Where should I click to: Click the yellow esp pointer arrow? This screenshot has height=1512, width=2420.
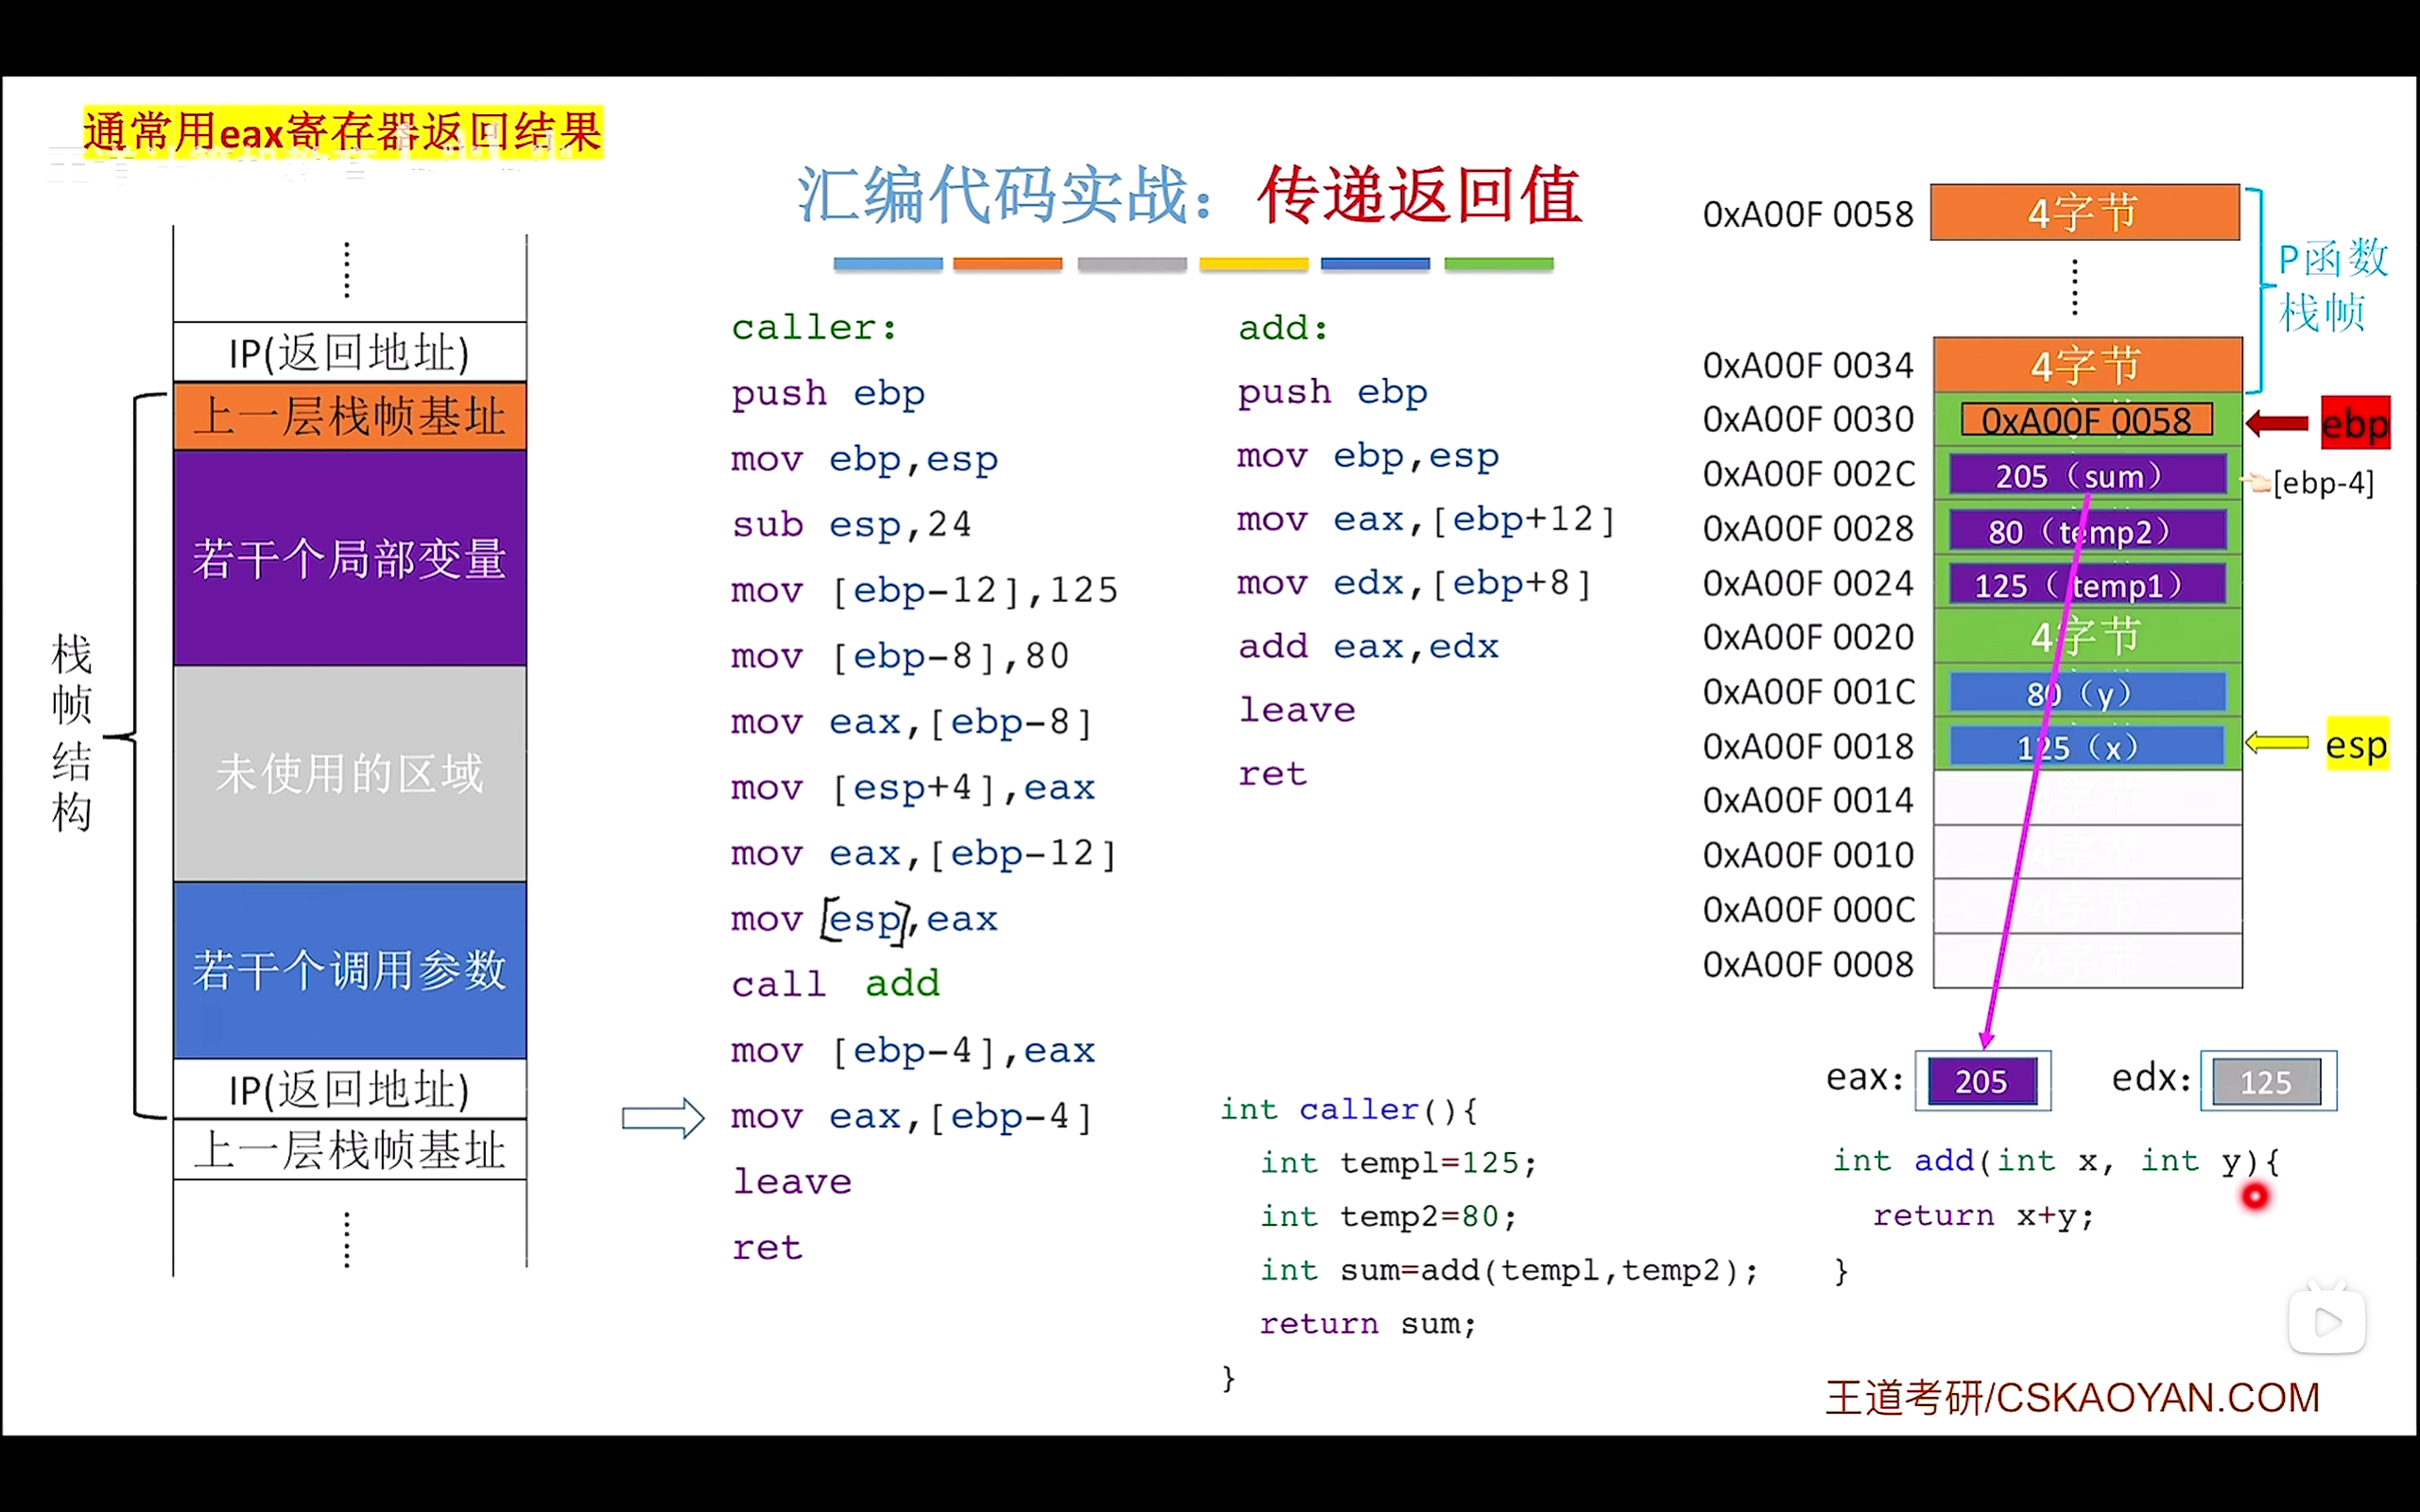coord(2276,743)
